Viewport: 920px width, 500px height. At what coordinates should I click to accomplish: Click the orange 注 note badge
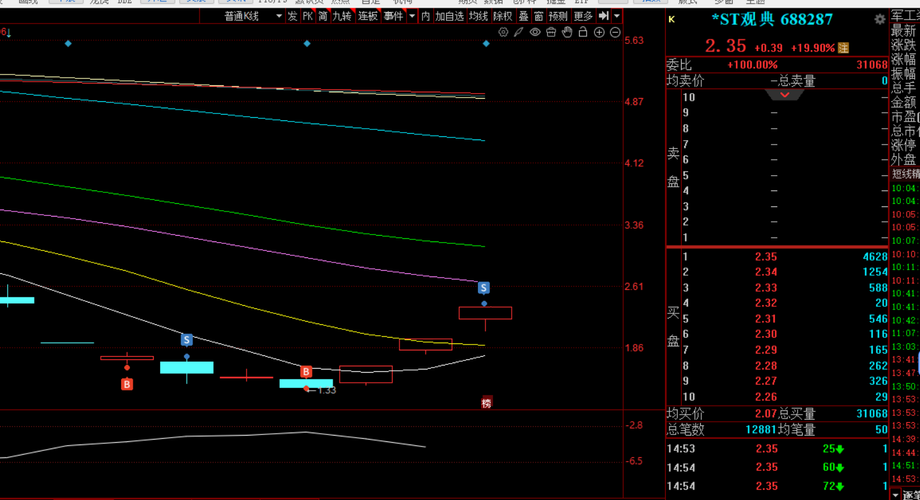(843, 47)
